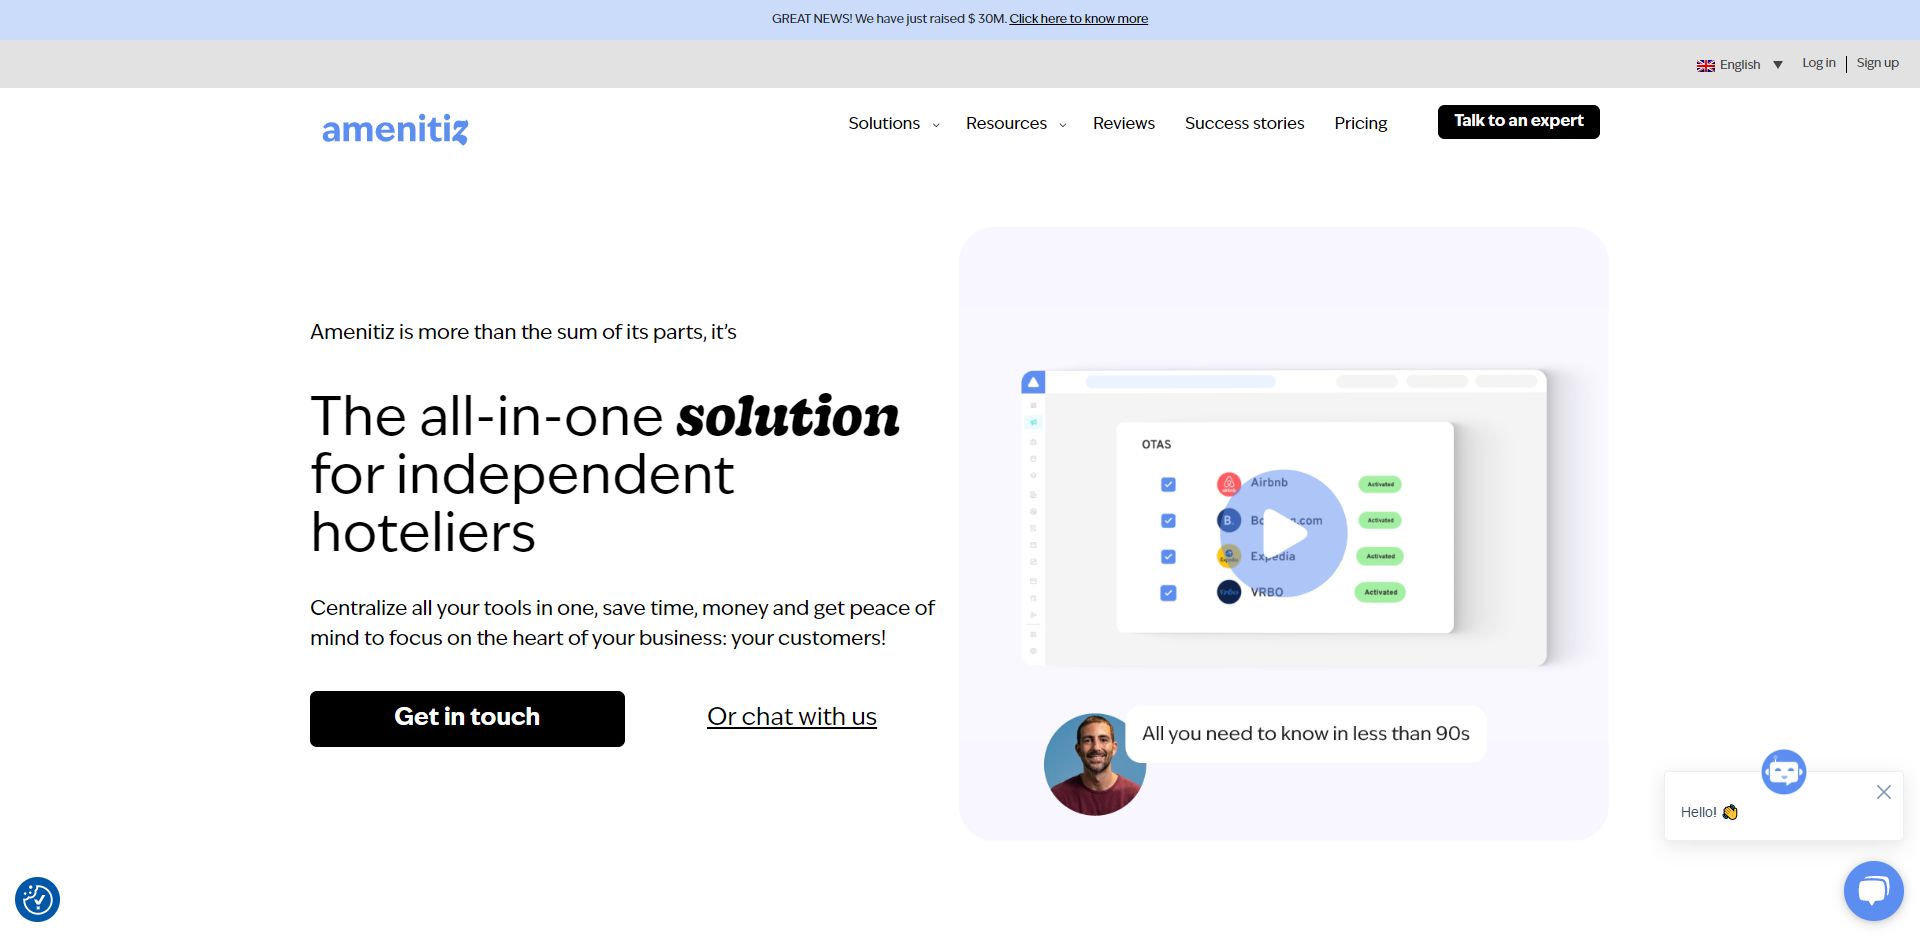Click Booking.com Activated status badge

[x=1380, y=520]
